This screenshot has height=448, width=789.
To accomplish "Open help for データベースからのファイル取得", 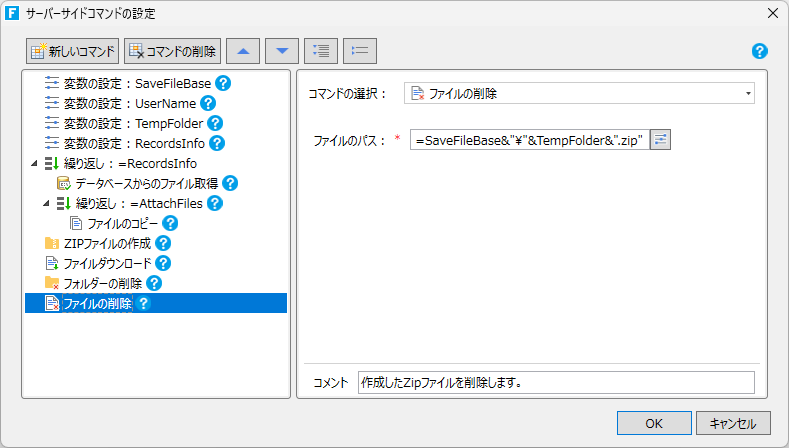I will (x=230, y=183).
